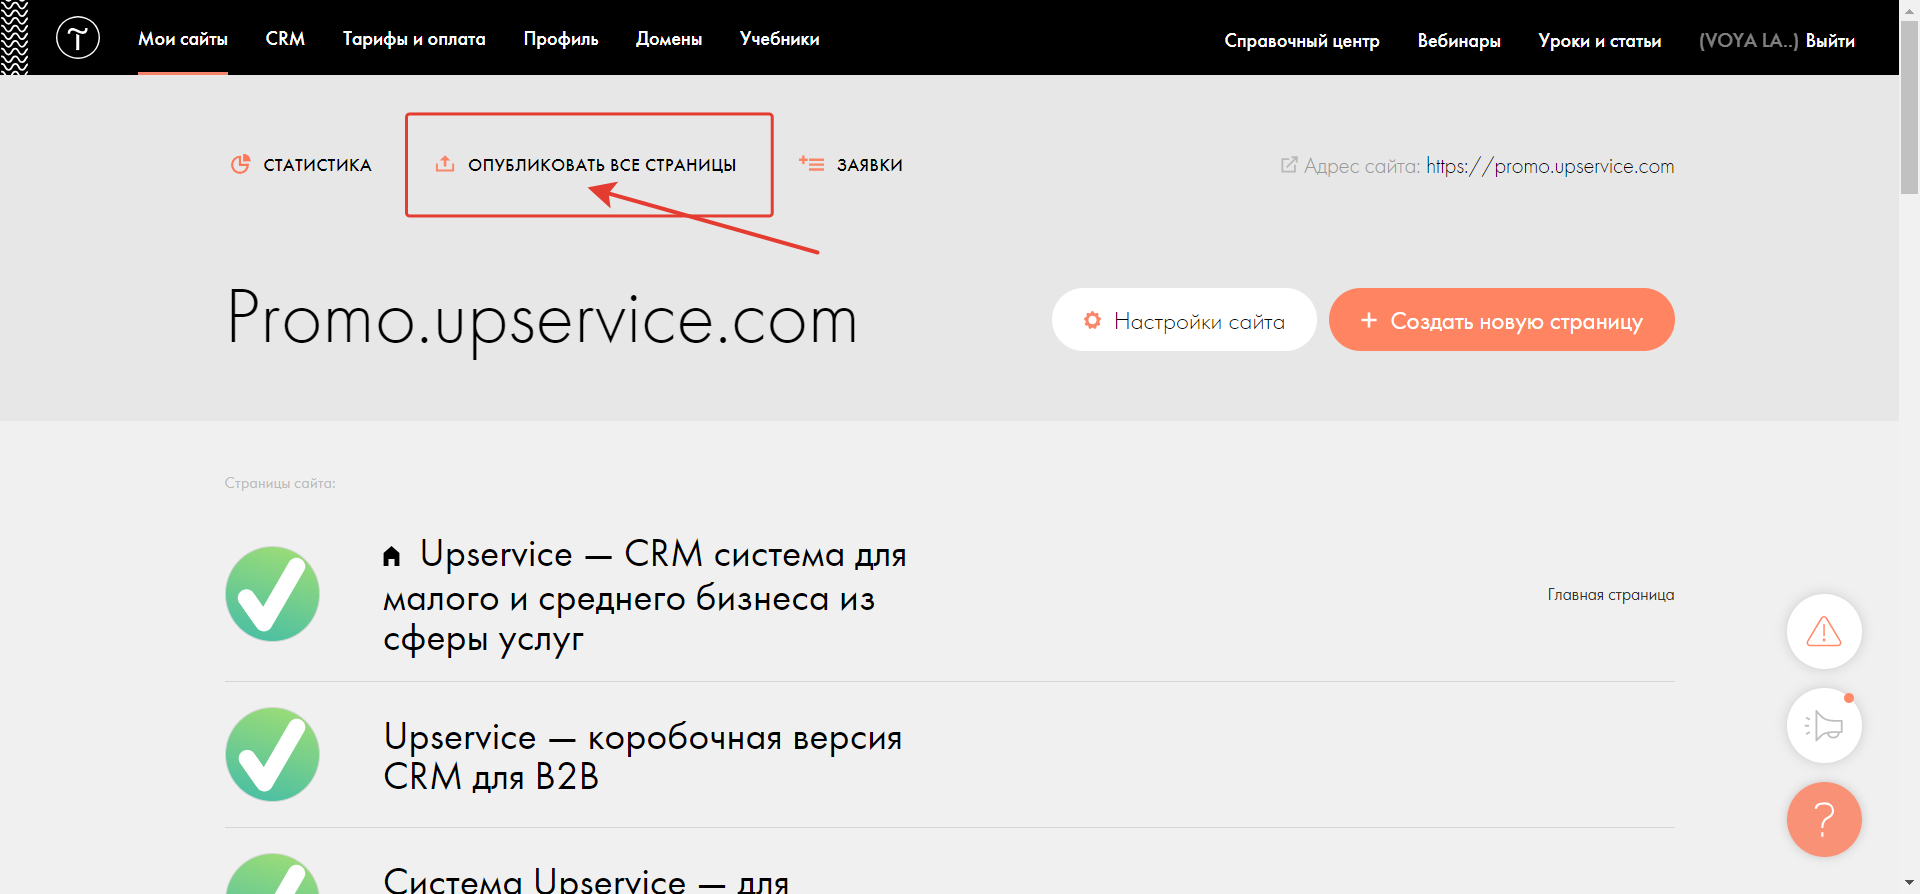Open the https://promo.upservice.com address link
The height and width of the screenshot is (894, 1920).
point(1550,166)
